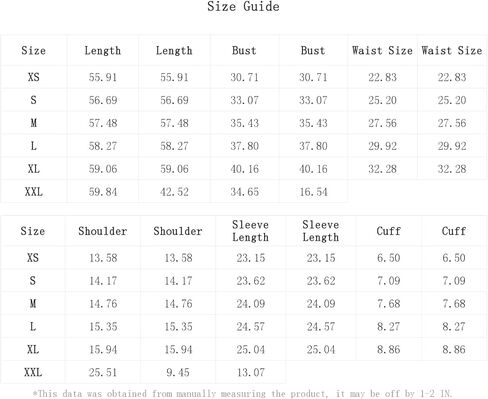488x399 pixels.
Task: Click the 42.52 value in top table
Action: coord(174,192)
